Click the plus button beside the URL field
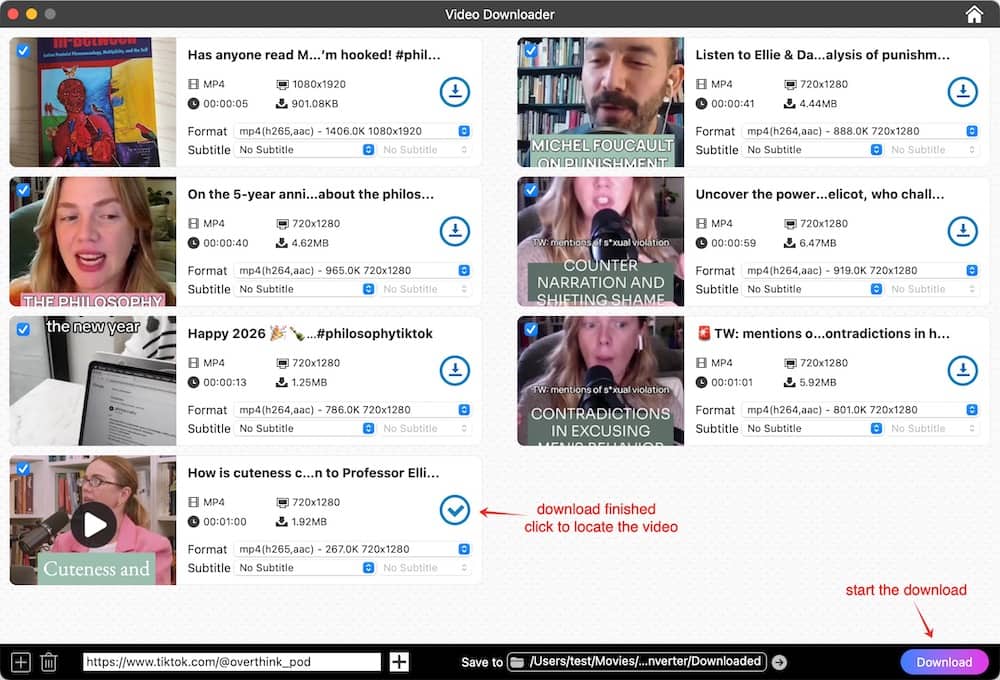 pos(398,661)
